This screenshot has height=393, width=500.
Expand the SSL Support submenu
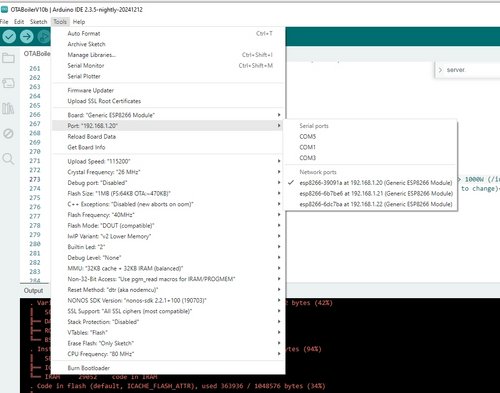tap(168, 311)
